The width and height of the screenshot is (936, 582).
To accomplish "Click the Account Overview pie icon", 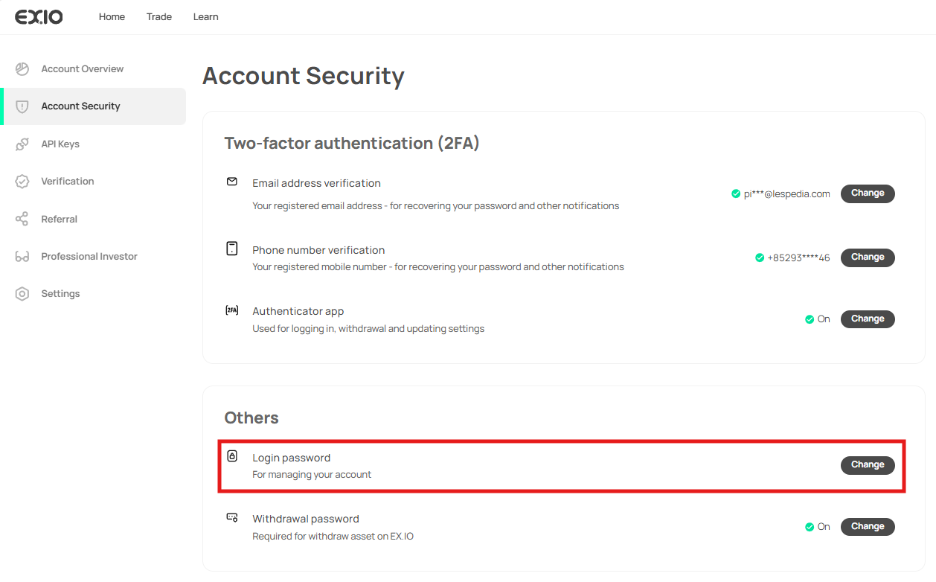I will (x=22, y=69).
